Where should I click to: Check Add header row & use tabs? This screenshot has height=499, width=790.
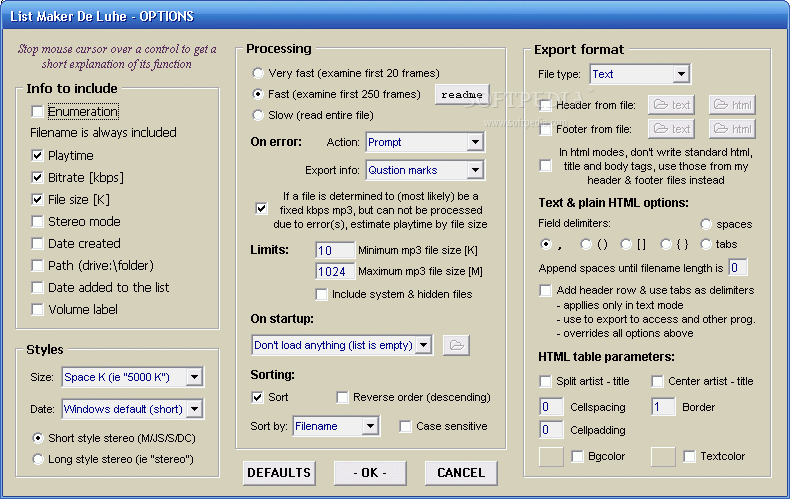(x=545, y=290)
